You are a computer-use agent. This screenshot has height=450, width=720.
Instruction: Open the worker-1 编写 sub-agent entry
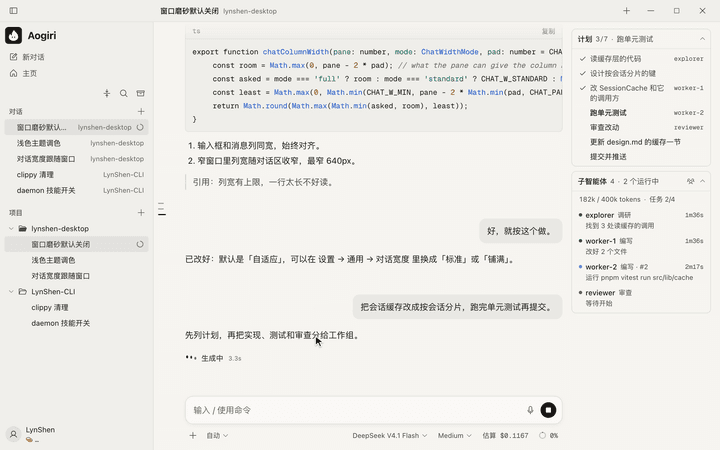[x=641, y=246]
